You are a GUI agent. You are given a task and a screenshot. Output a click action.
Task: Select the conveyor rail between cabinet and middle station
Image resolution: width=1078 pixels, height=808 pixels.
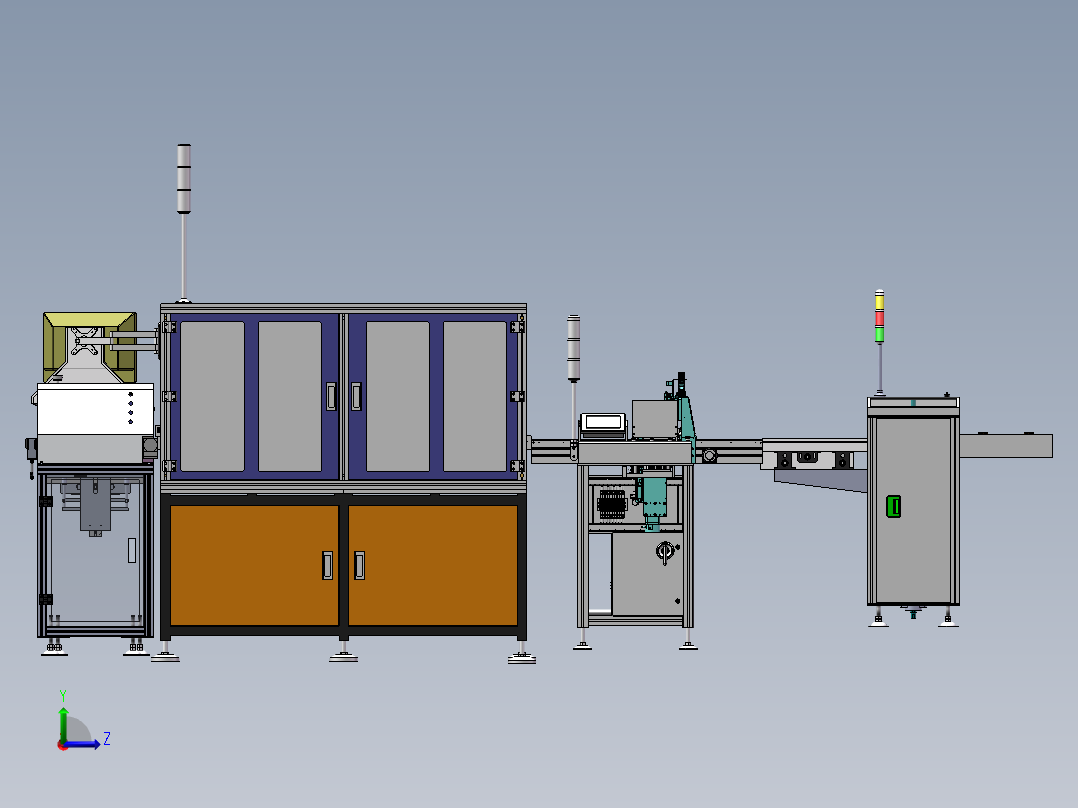(x=552, y=451)
